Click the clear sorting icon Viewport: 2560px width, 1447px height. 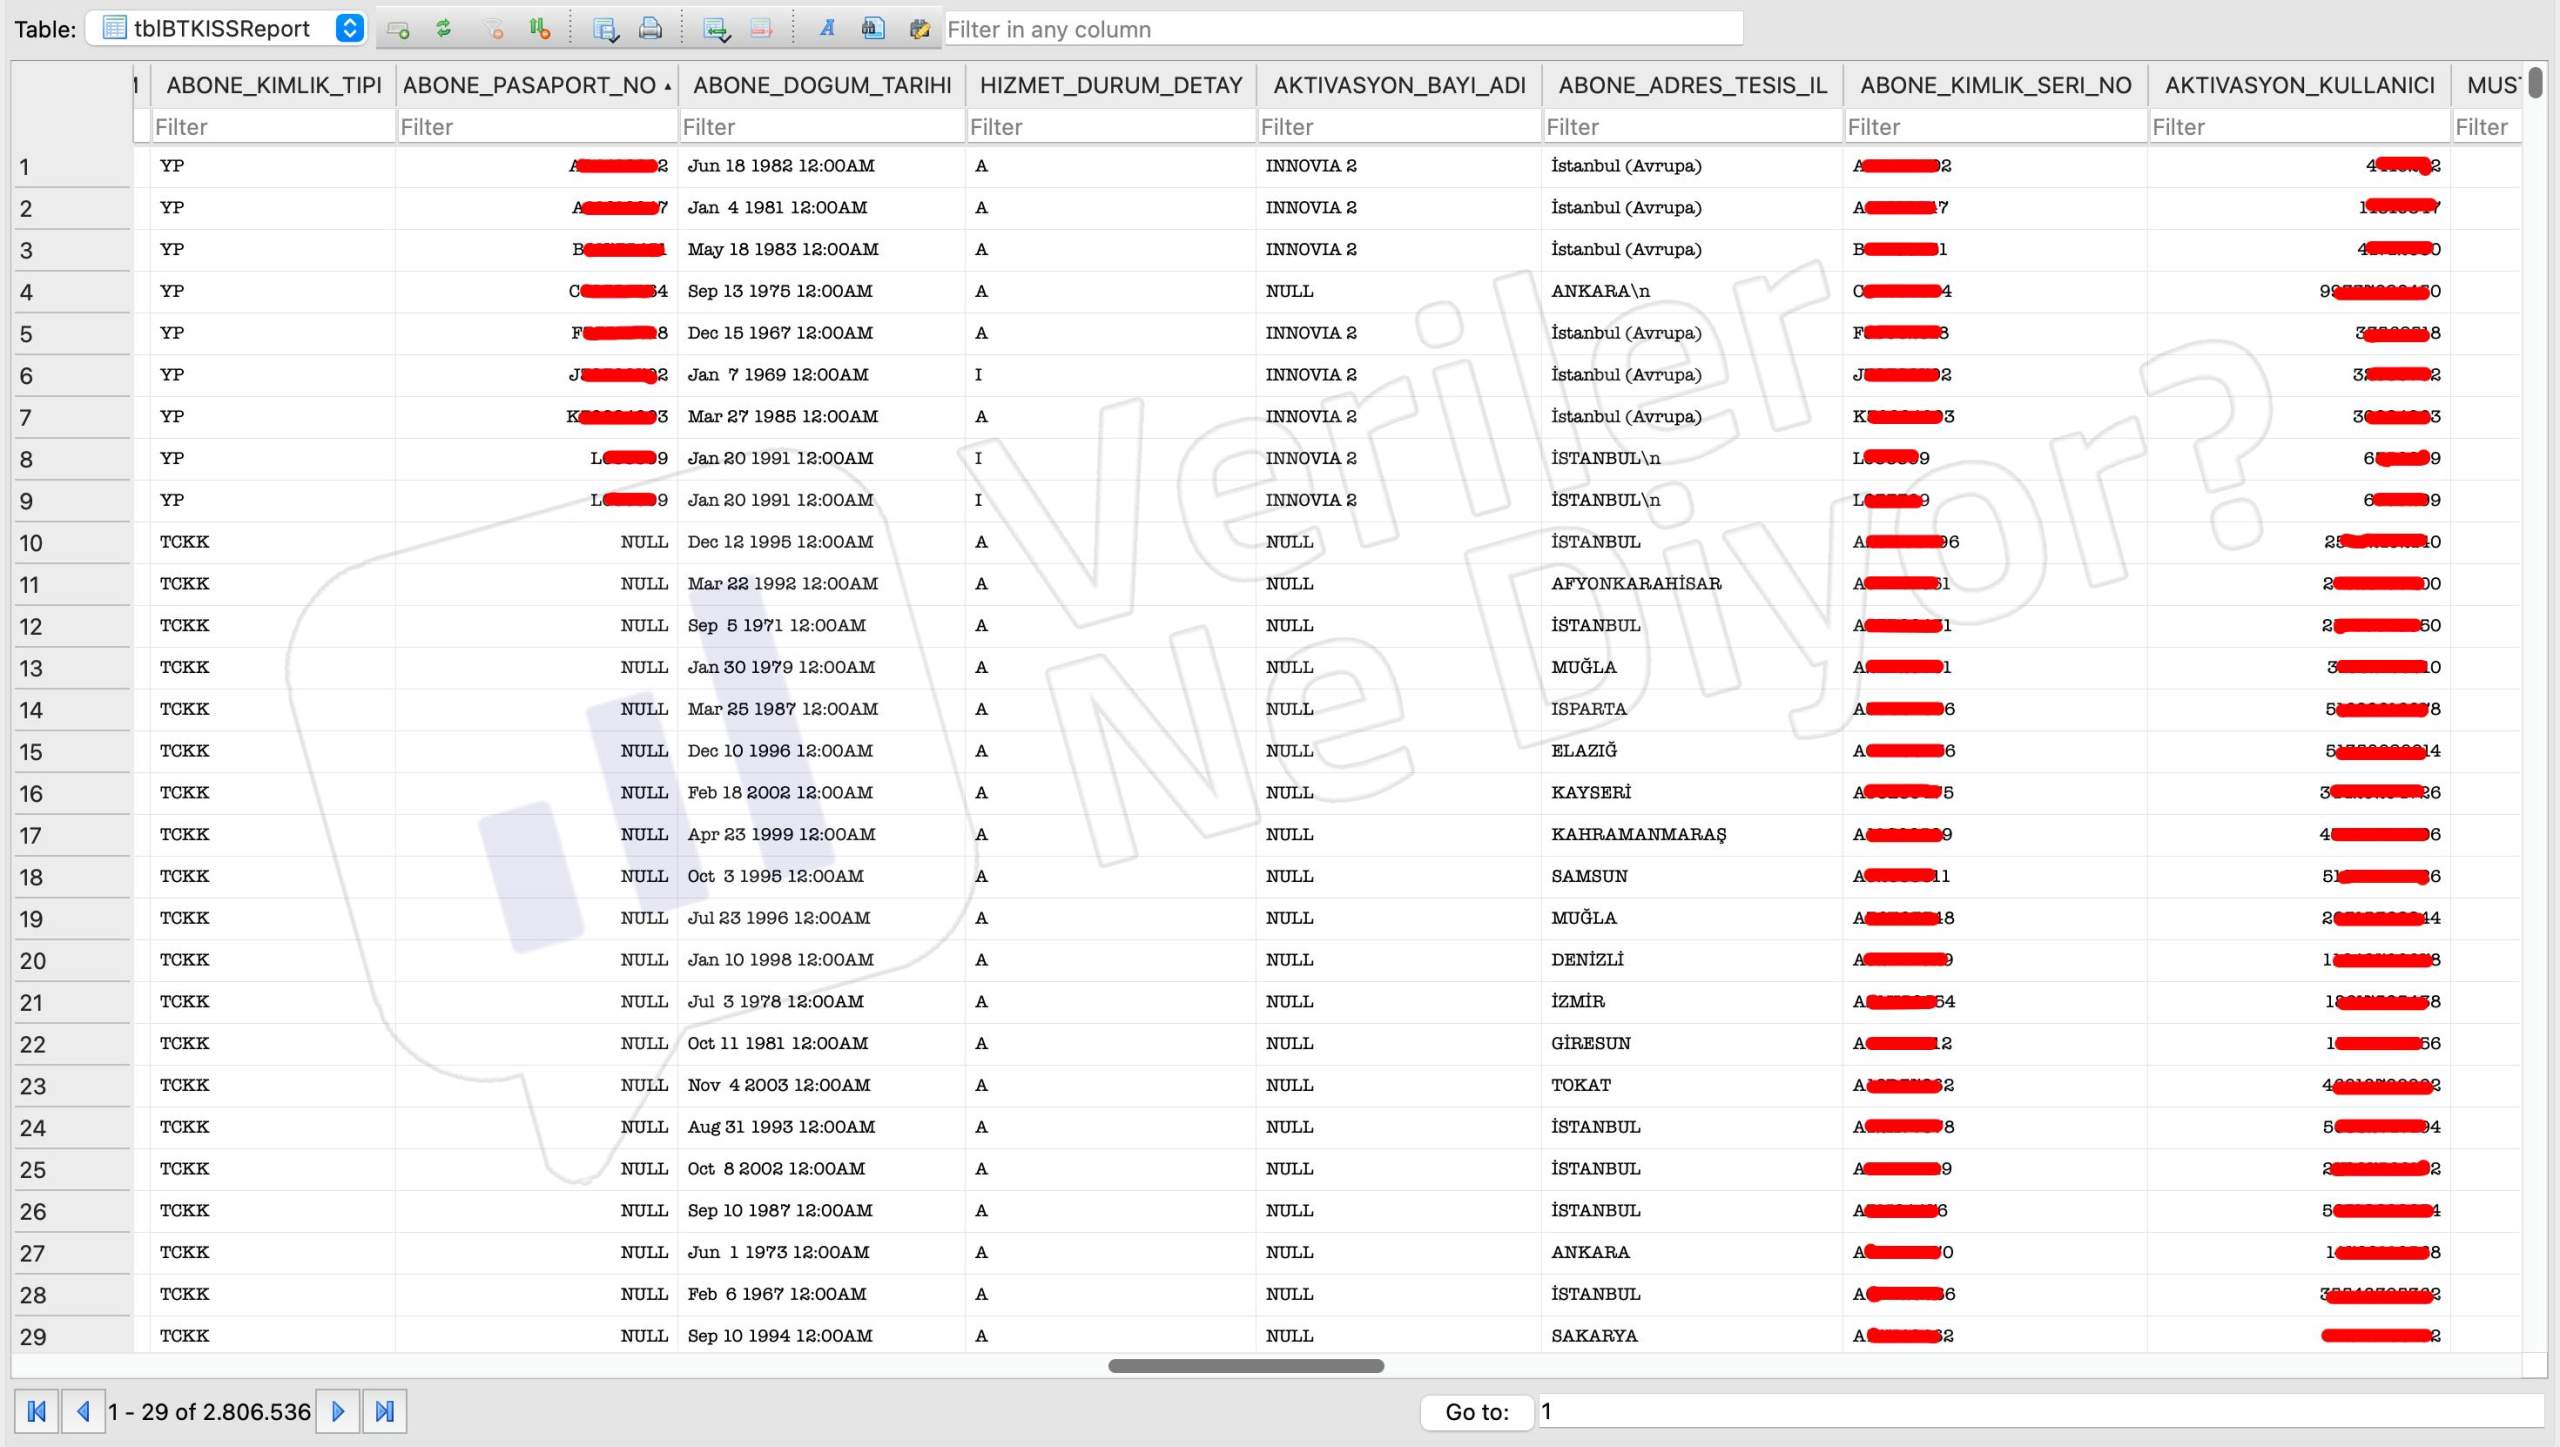click(x=540, y=28)
